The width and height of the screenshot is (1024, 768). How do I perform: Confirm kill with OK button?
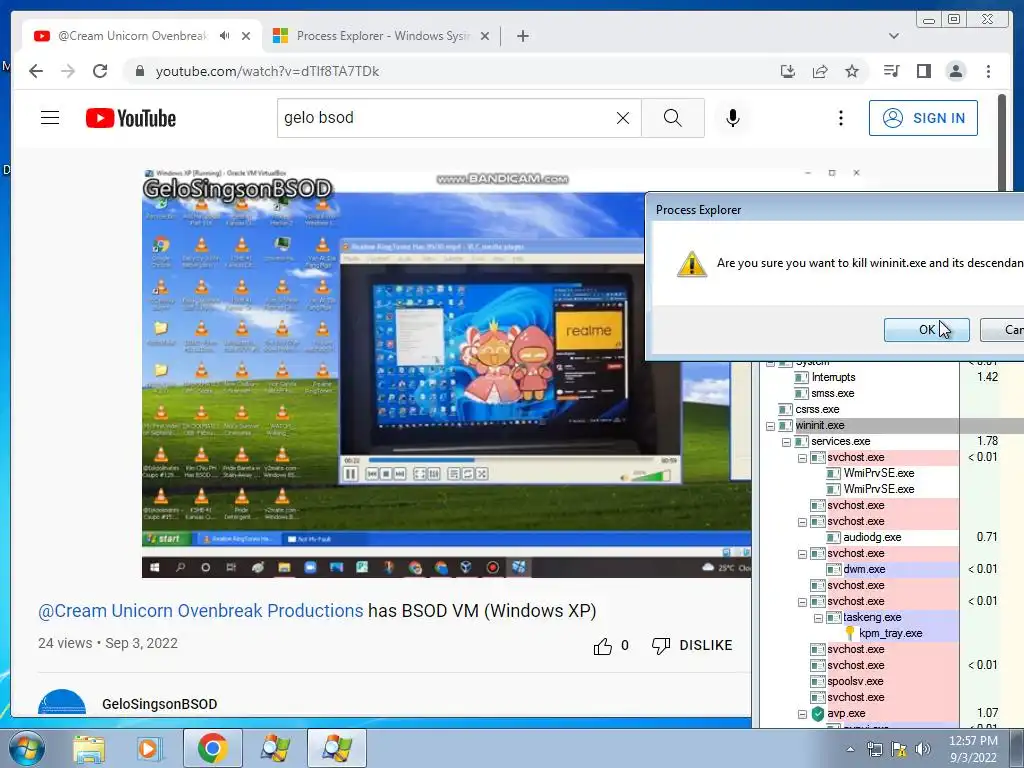click(x=927, y=330)
